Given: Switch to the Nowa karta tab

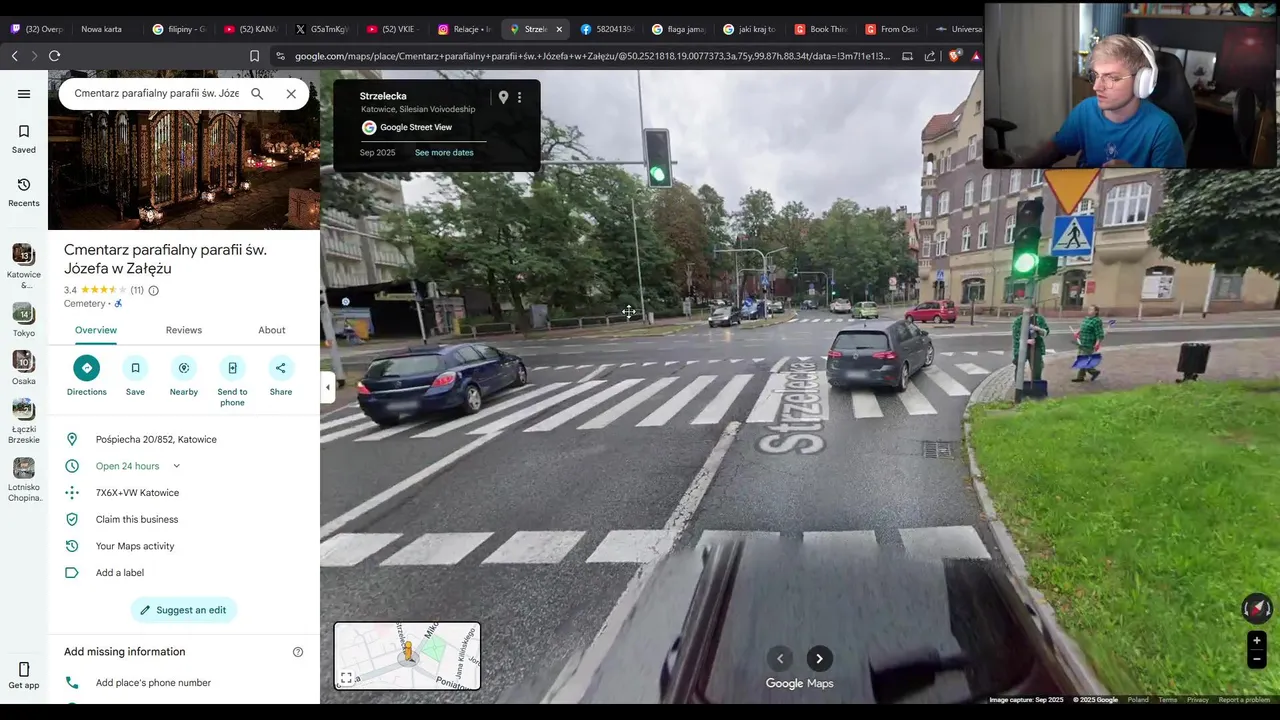Looking at the screenshot, I should [101, 29].
